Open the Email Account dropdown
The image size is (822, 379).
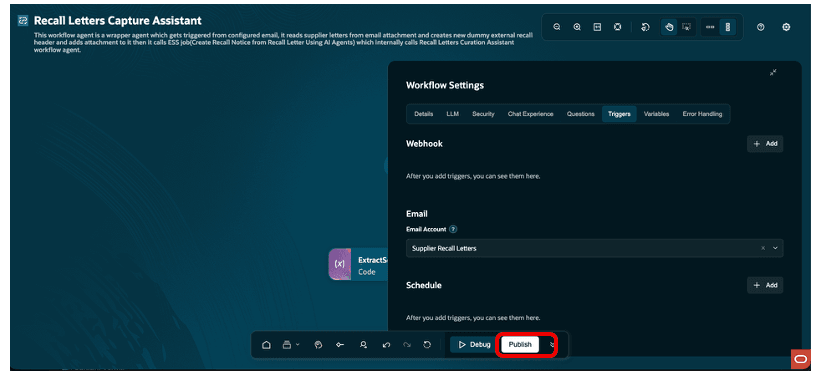[x=594, y=248]
